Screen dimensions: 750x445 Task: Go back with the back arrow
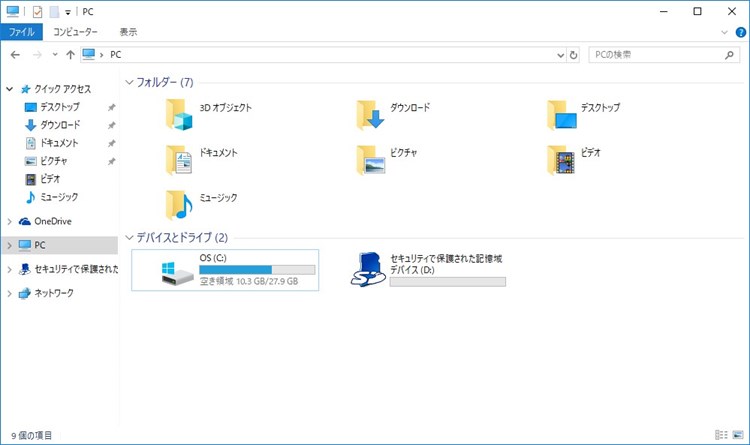point(15,55)
